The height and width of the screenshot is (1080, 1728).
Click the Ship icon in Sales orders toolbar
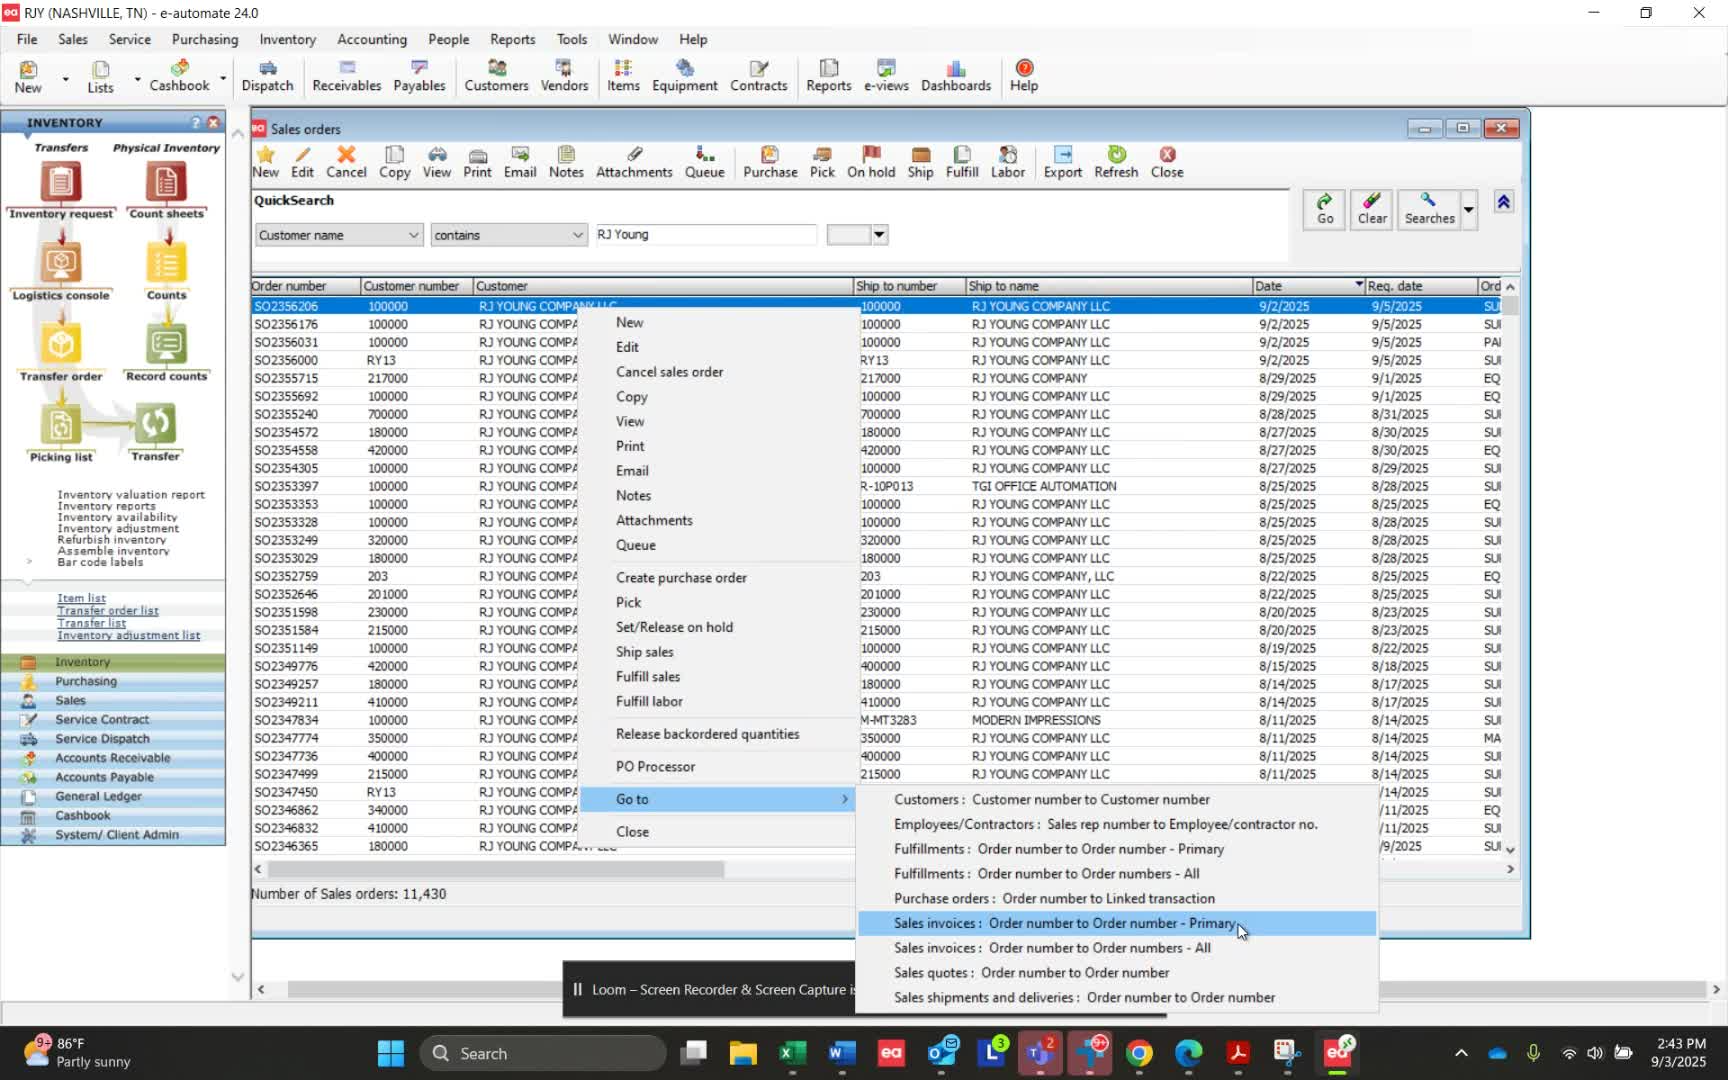tap(920, 162)
